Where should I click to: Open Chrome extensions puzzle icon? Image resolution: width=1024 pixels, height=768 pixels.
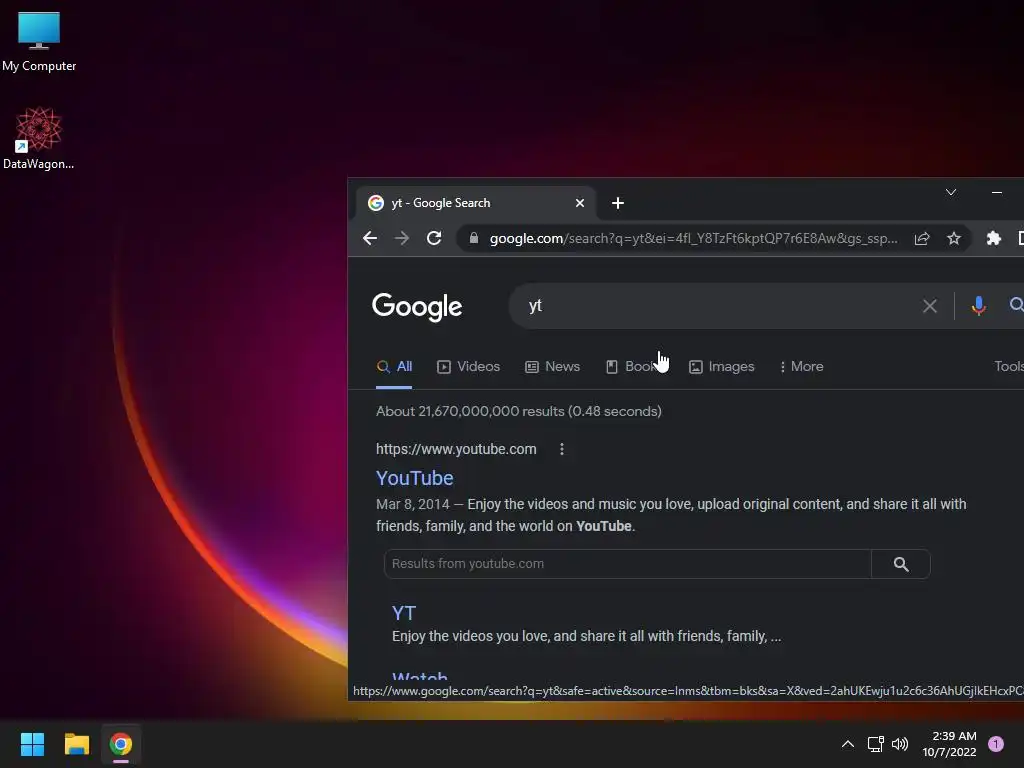[993, 238]
